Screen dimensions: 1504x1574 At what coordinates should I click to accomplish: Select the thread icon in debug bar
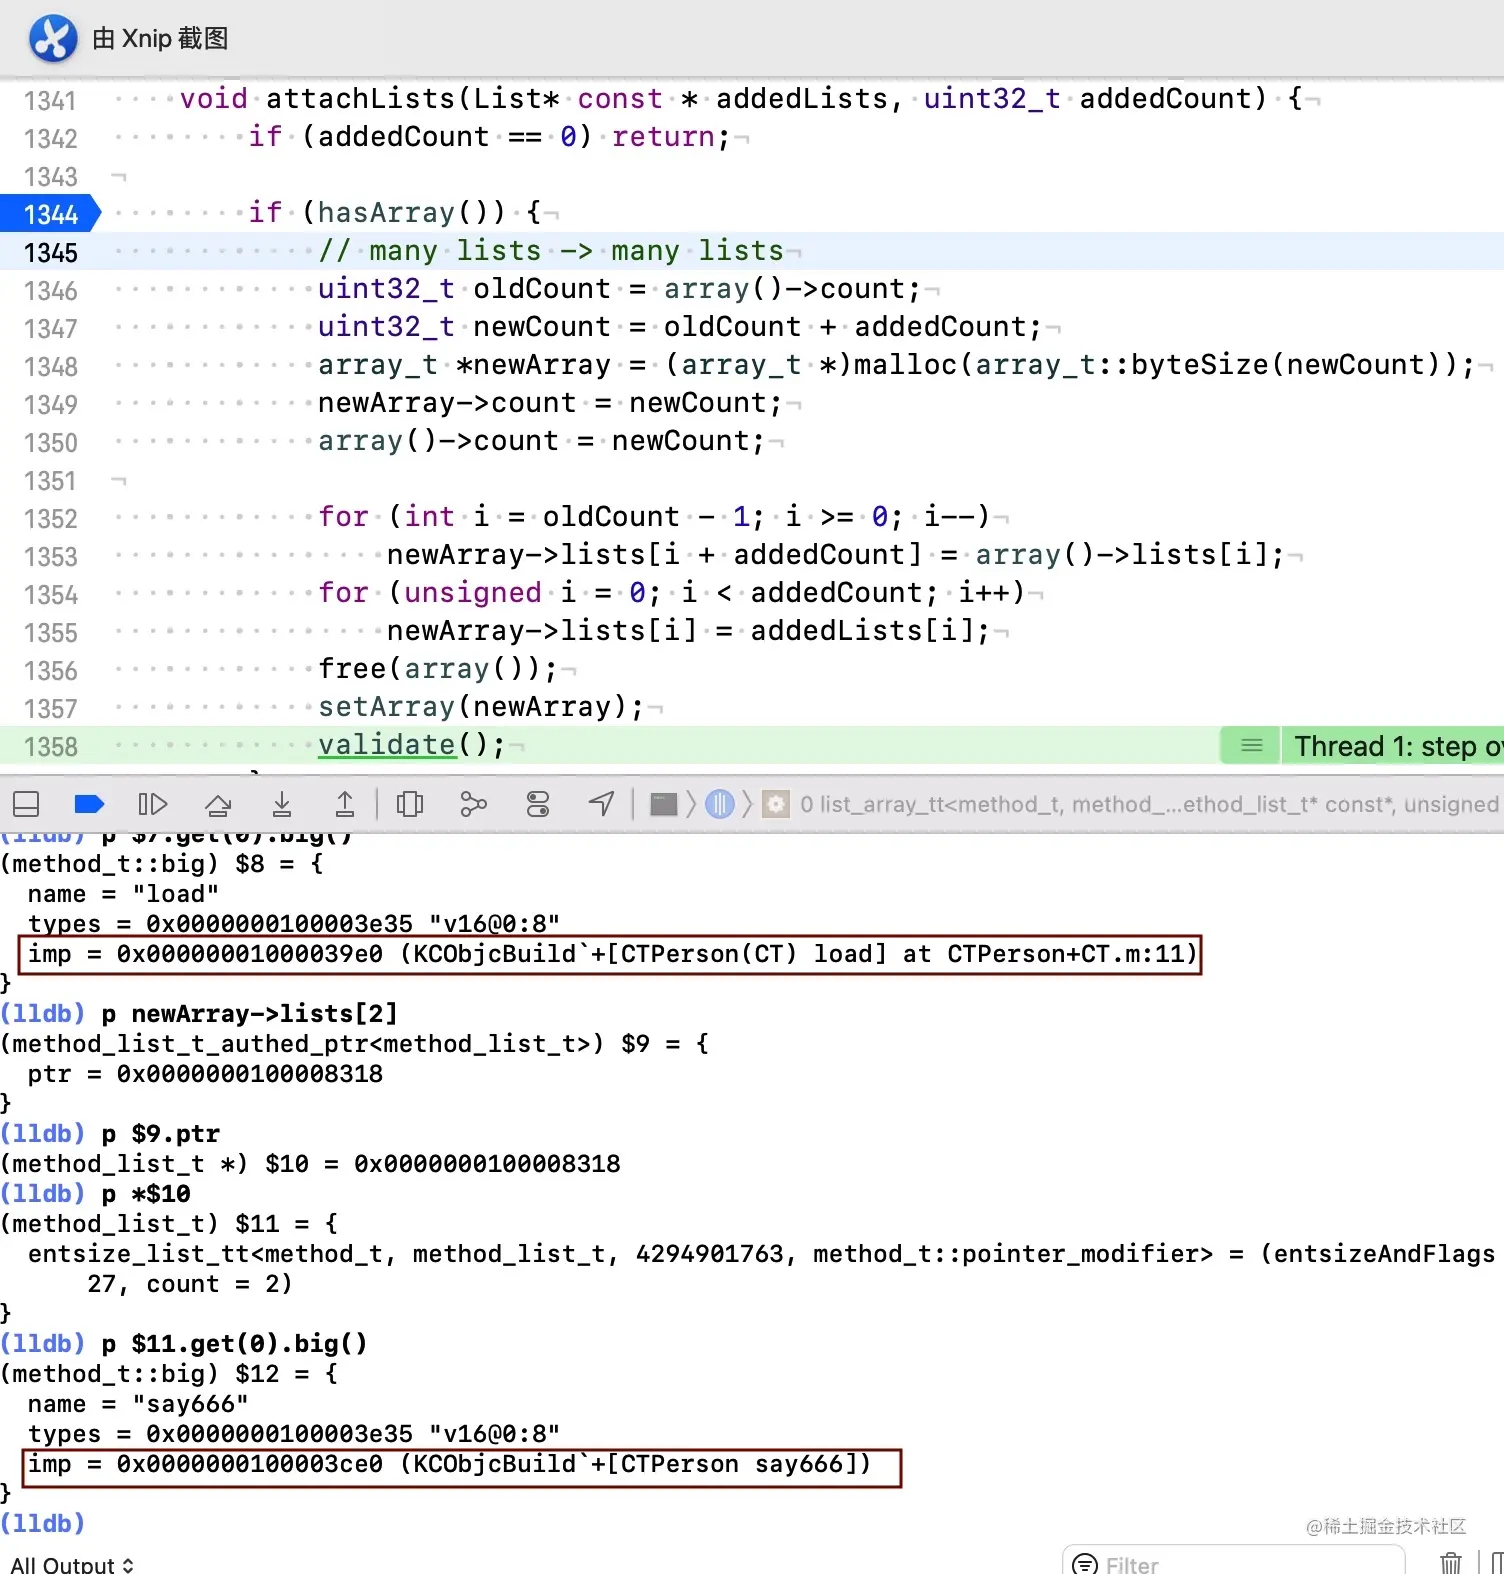pyautogui.click(x=720, y=804)
